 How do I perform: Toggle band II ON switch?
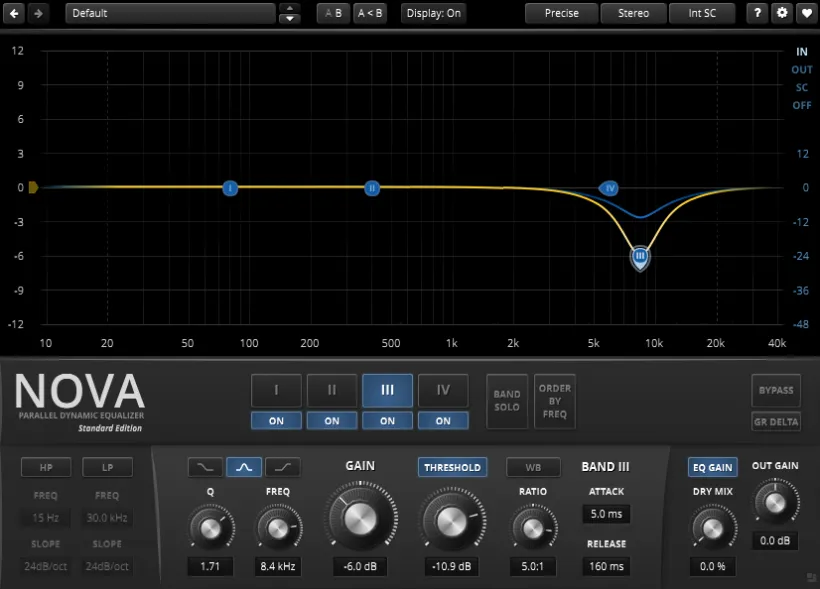tap(332, 421)
